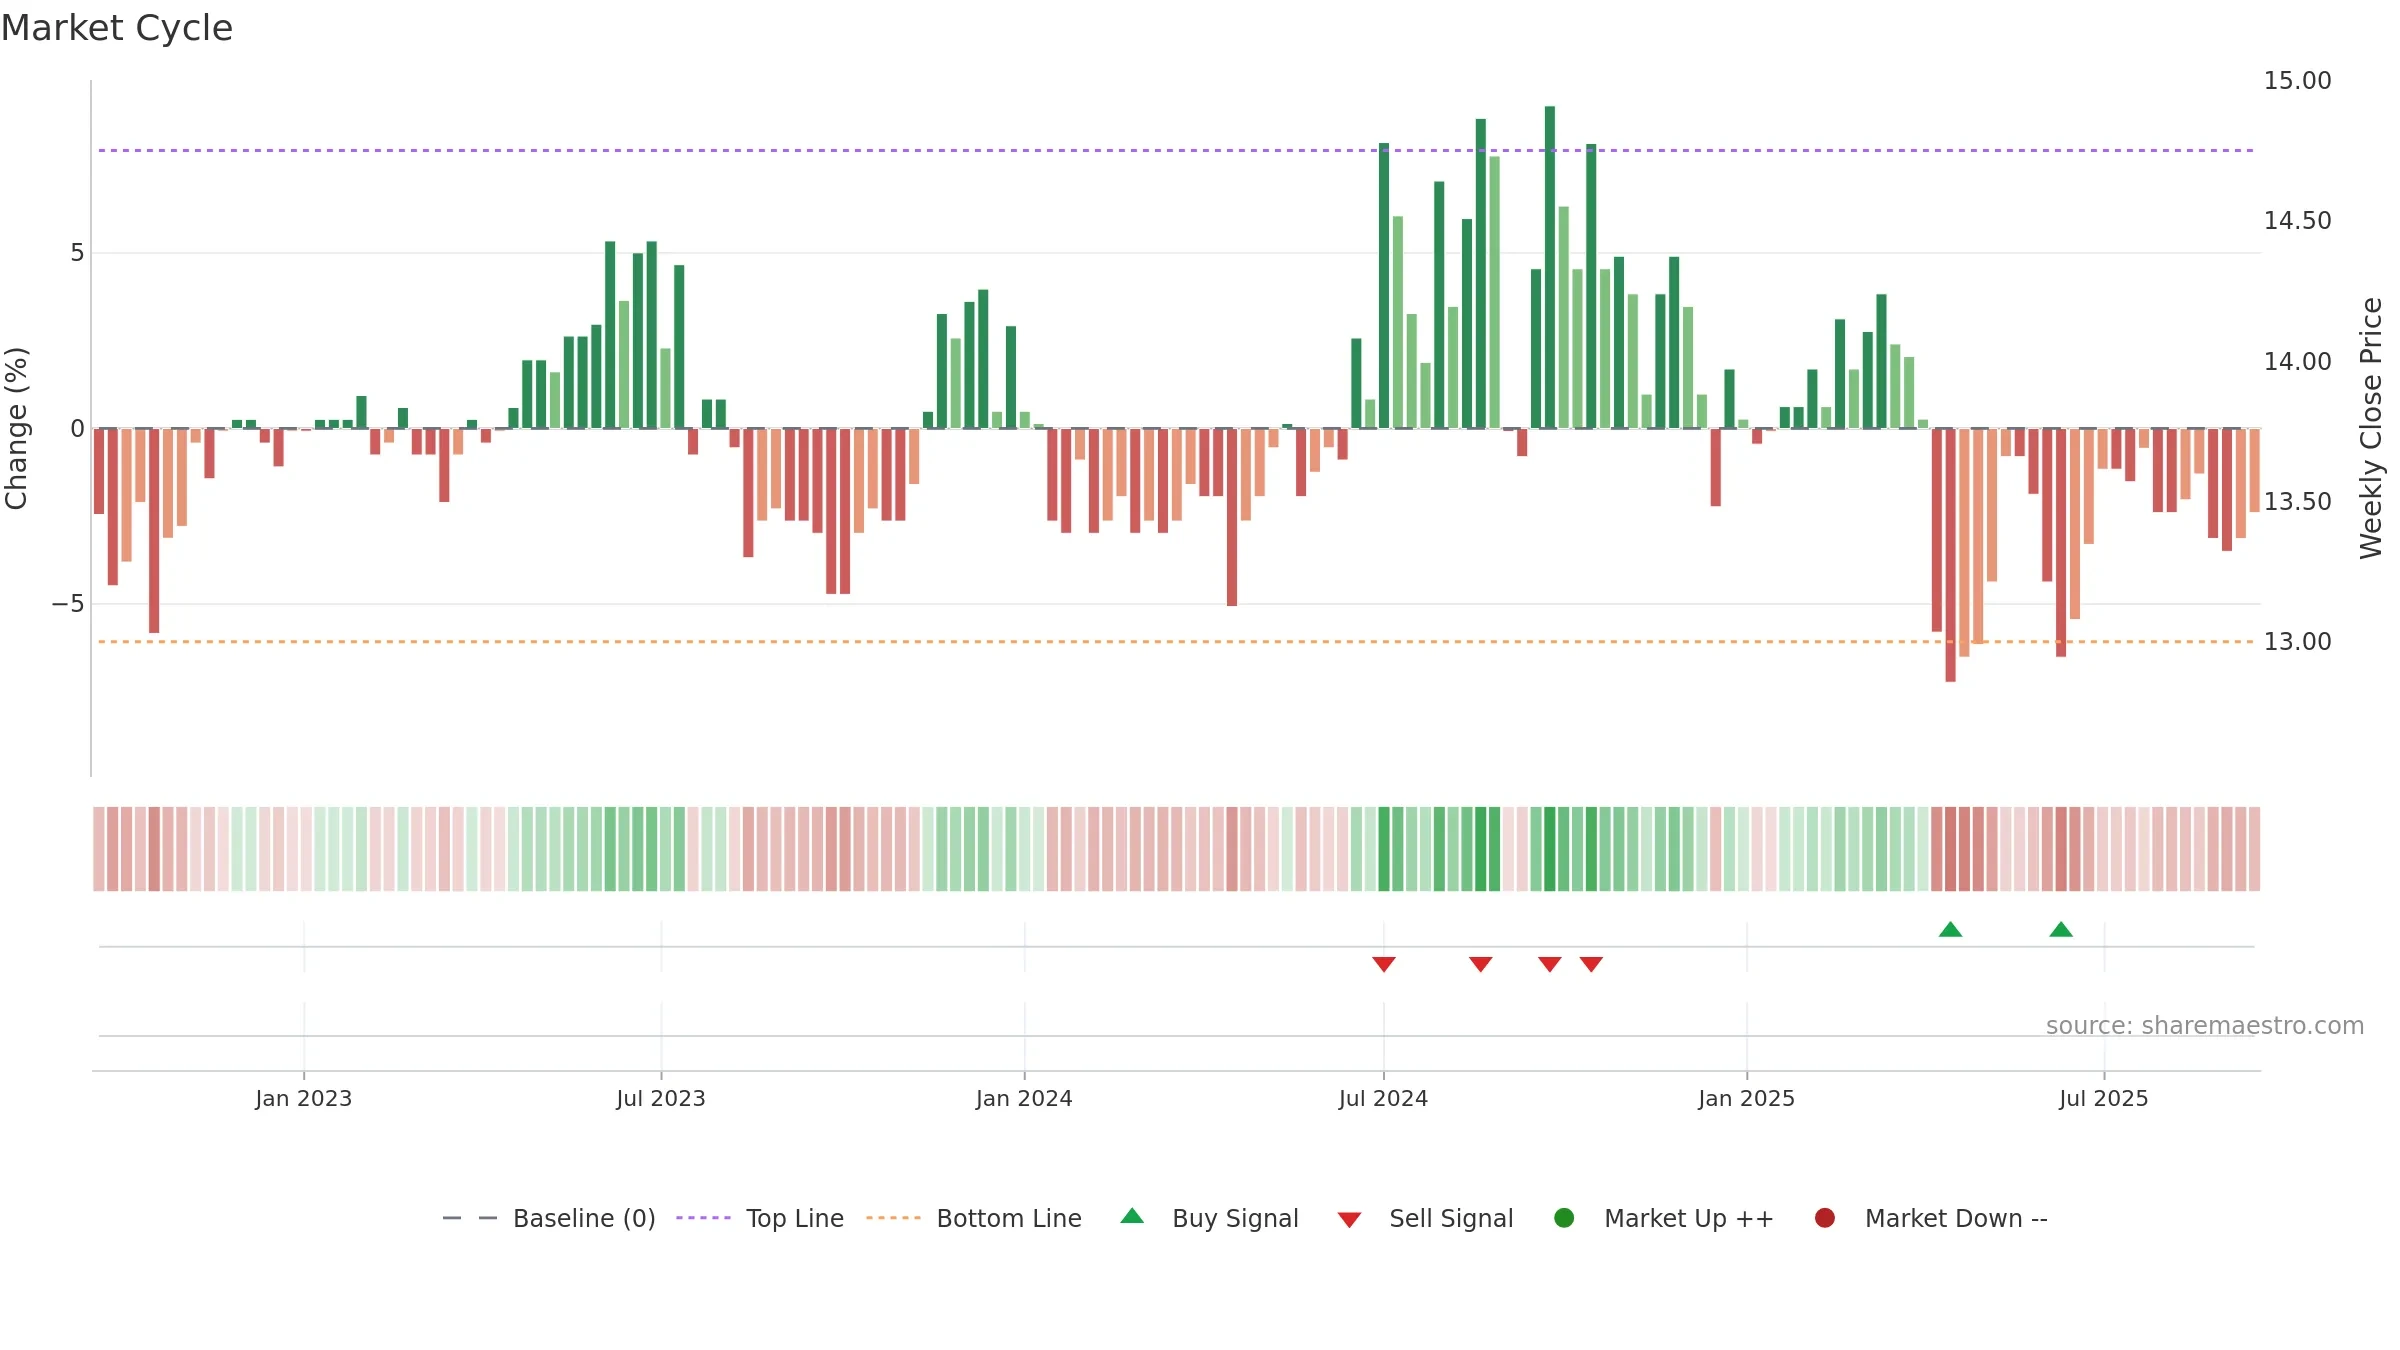Click the Buy Signal green triangle legend icon
The height and width of the screenshot is (1350, 2400).
(1132, 1216)
